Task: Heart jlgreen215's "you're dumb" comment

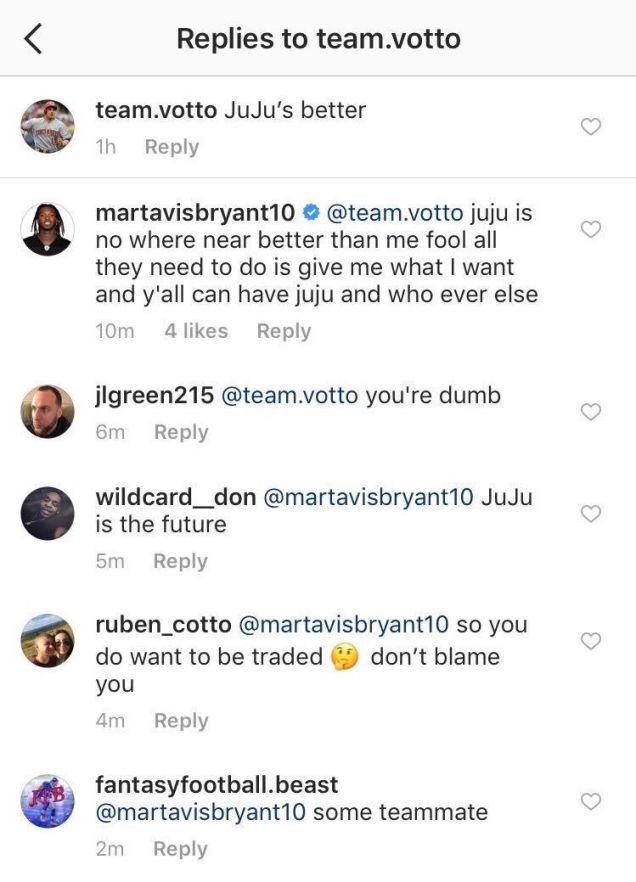Action: [591, 412]
